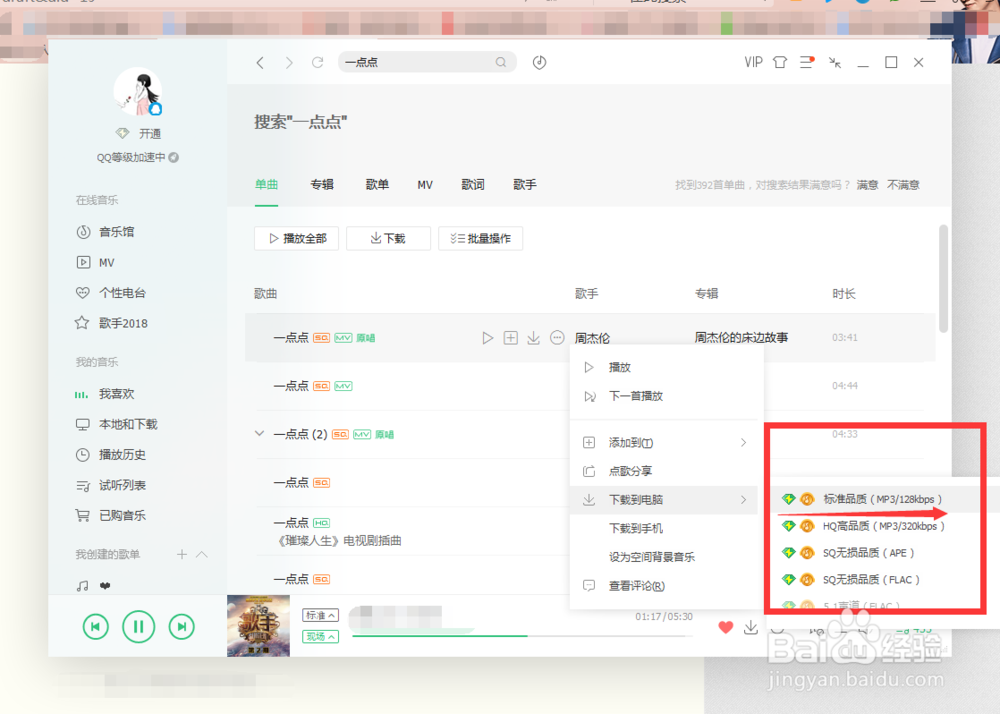This screenshot has height=714, width=1000.
Task: Open the skin (shirt) icon
Action: click(x=779, y=62)
